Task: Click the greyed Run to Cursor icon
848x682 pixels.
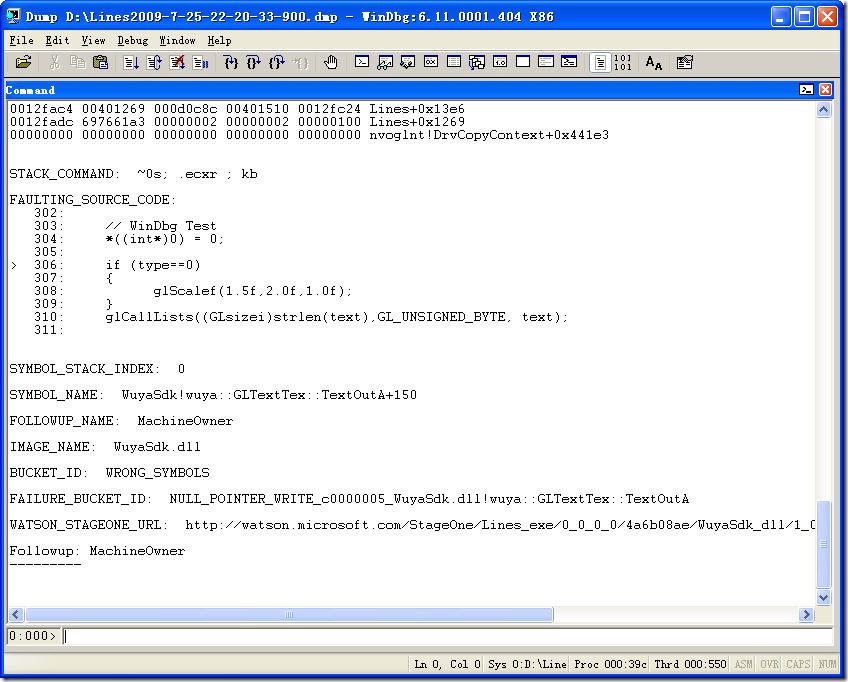Action: [300, 62]
